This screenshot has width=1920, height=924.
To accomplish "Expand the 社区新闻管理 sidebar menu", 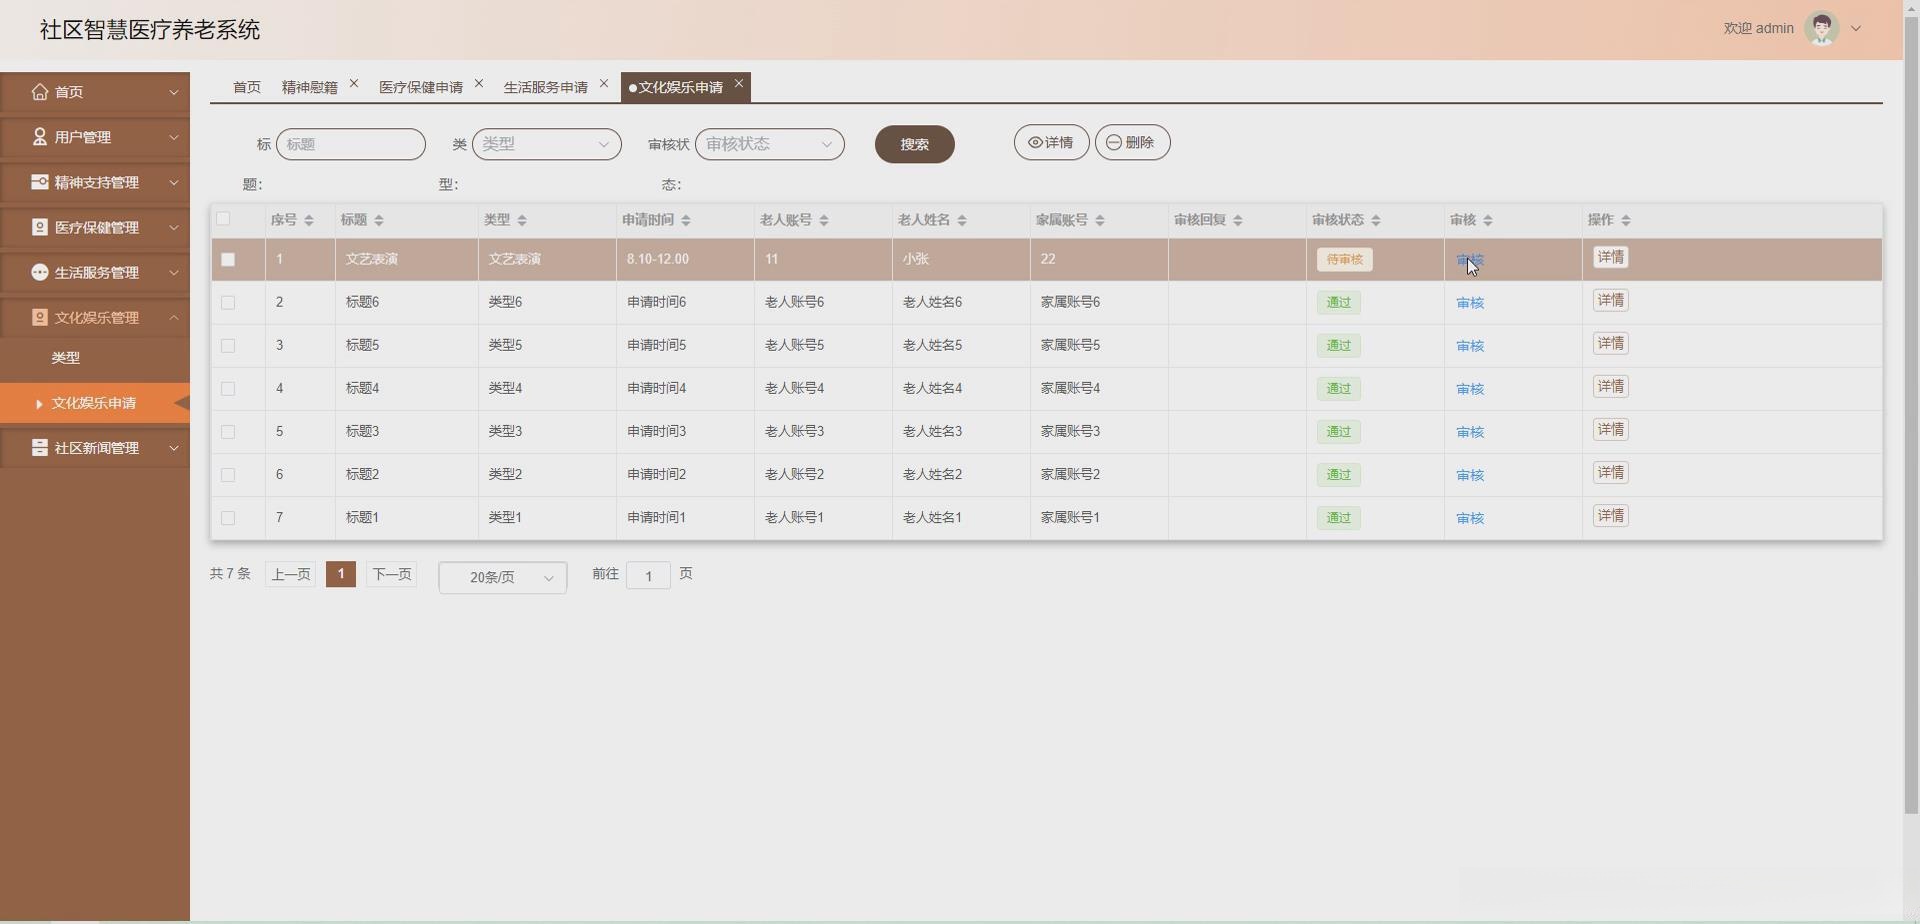I will pyautogui.click(x=174, y=448).
